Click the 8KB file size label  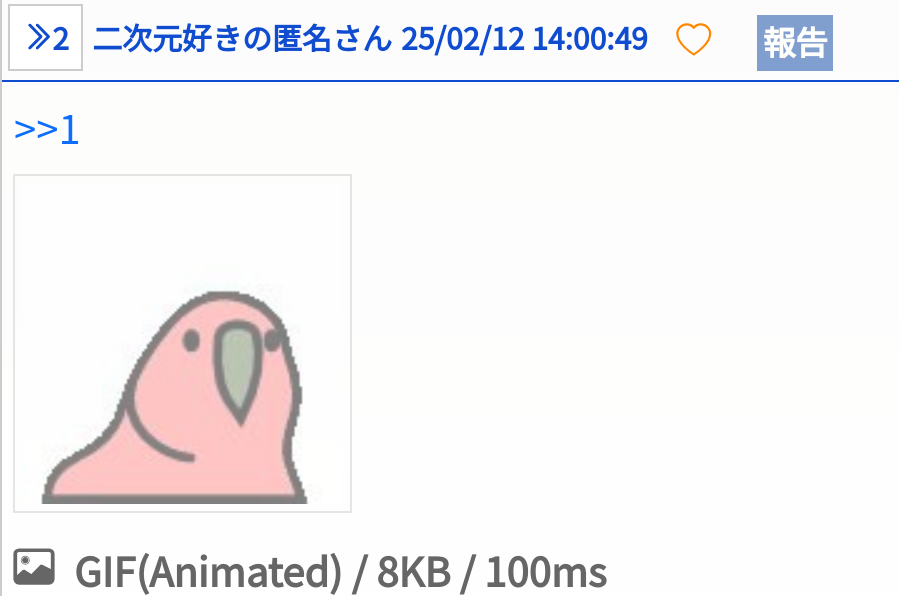pyautogui.click(x=414, y=572)
